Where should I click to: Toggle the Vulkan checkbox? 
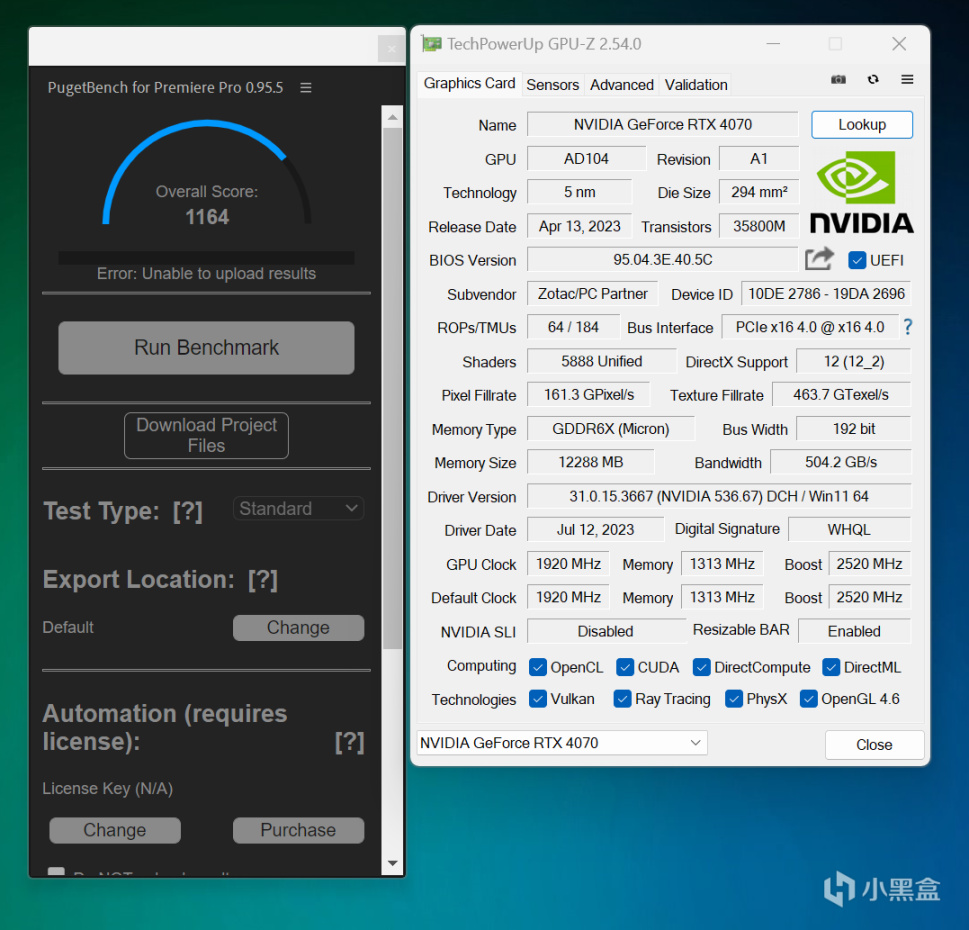point(538,699)
